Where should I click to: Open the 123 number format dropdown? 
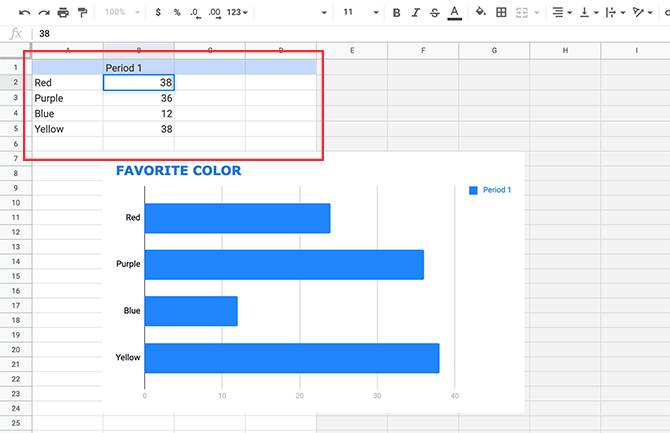[238, 12]
